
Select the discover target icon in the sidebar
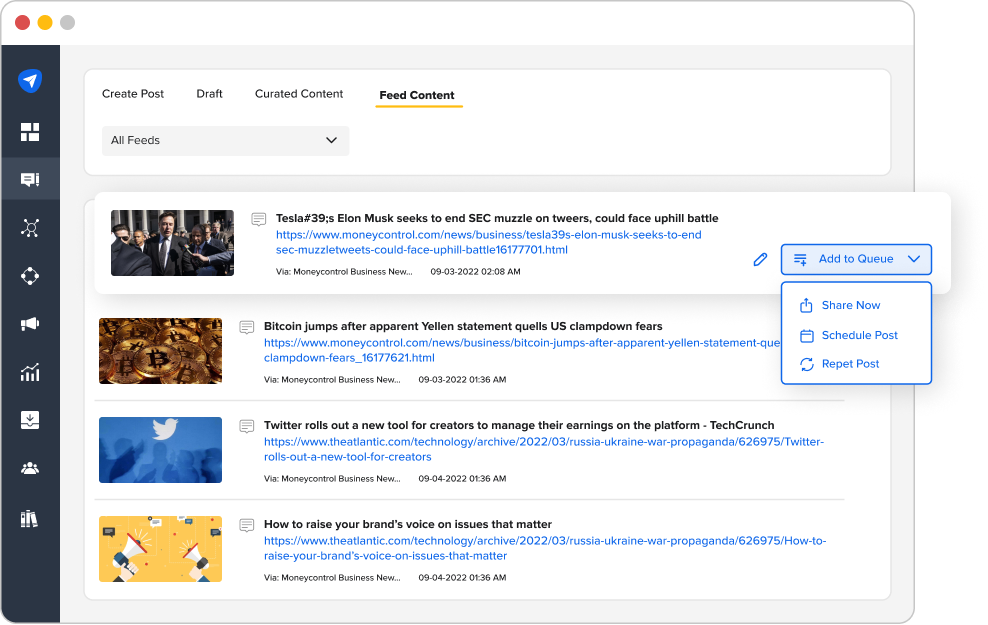click(x=30, y=276)
